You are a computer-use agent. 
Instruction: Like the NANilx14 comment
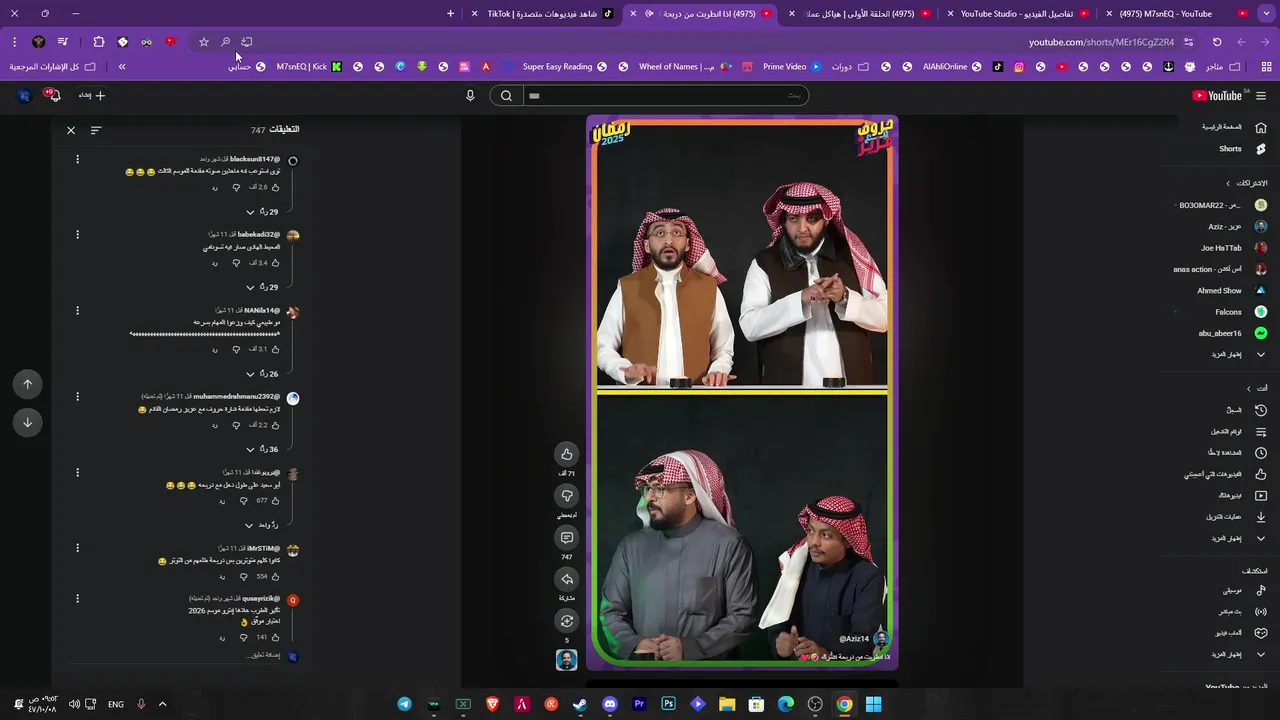pyautogui.click(x=275, y=349)
